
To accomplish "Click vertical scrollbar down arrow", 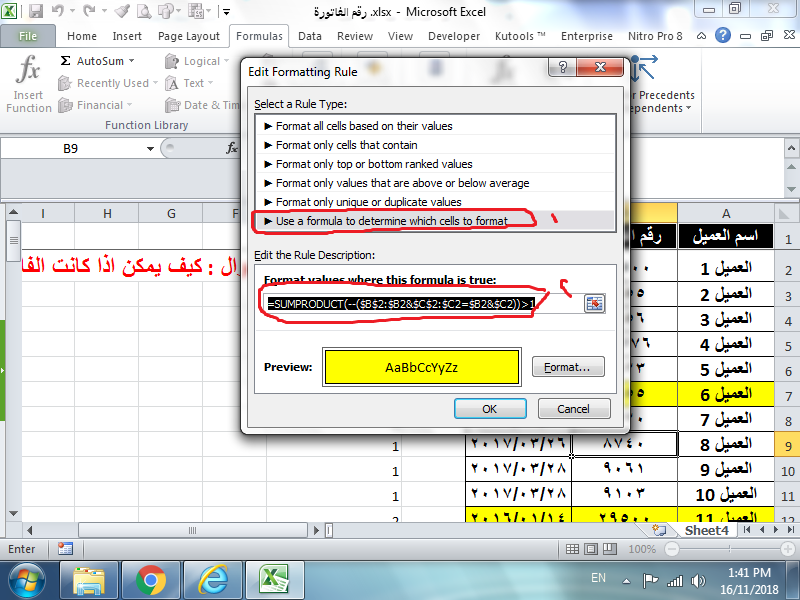I will pos(13,513).
